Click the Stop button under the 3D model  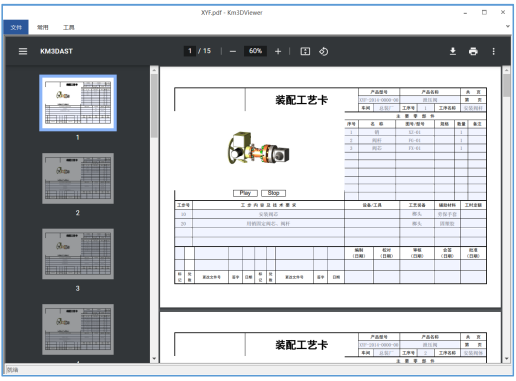[273, 193]
